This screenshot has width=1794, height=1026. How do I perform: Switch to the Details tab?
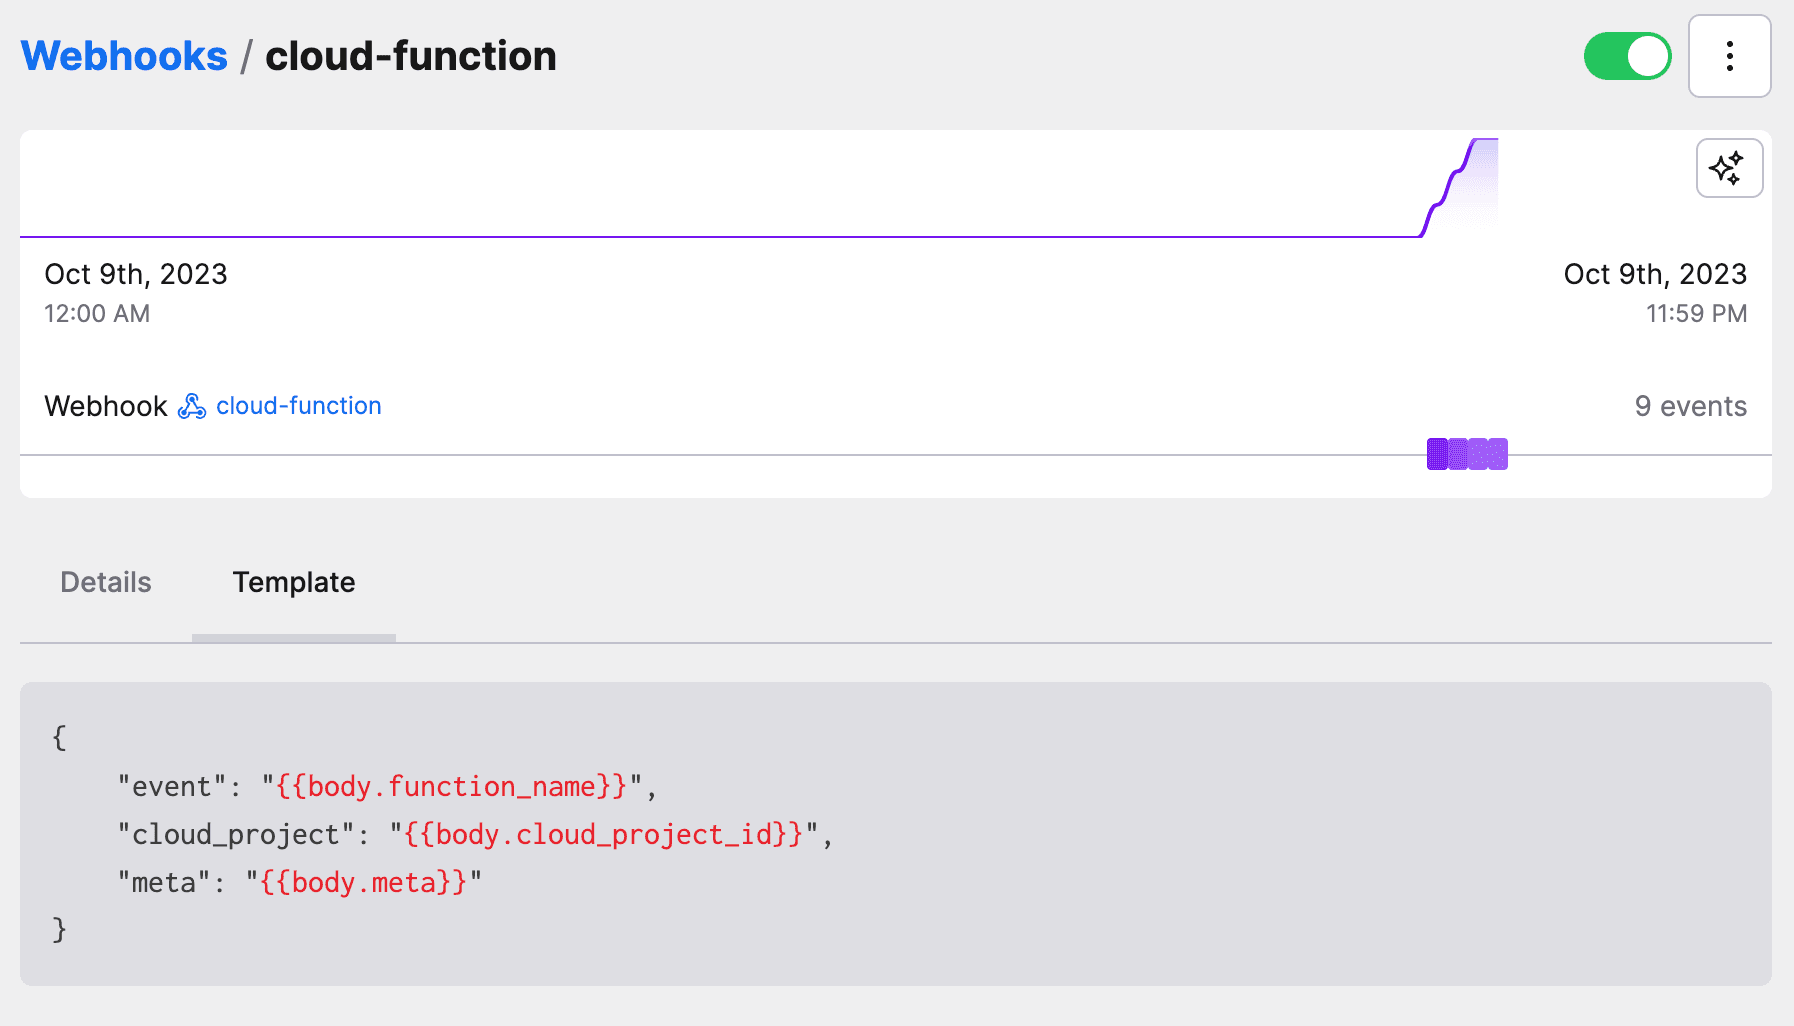click(x=106, y=582)
